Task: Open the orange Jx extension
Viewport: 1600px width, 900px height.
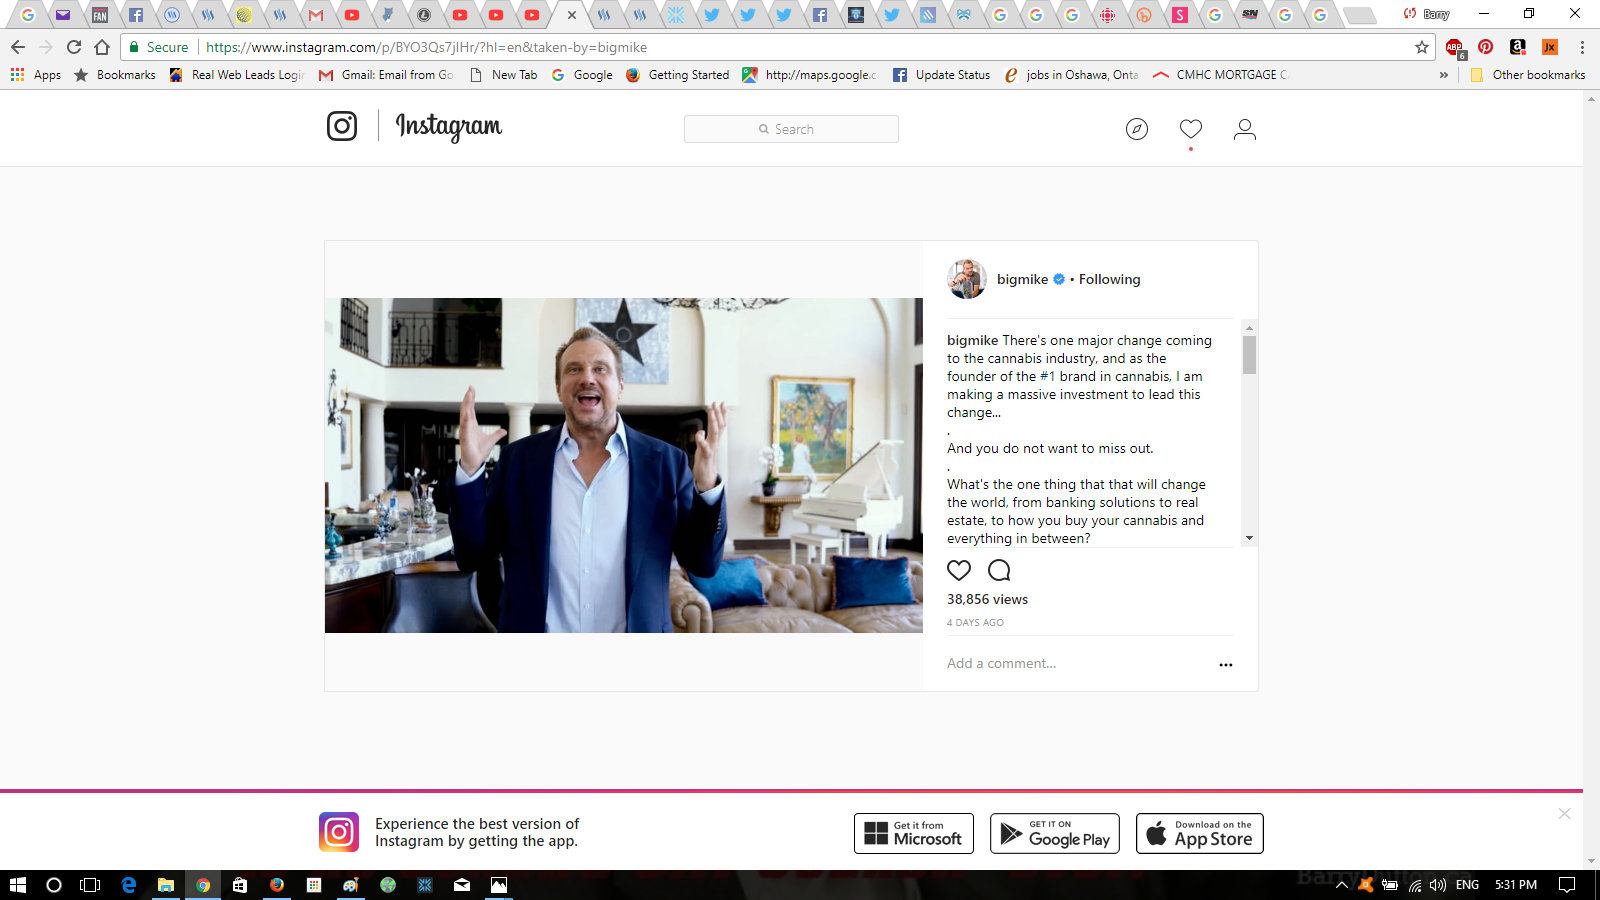Action: 1550,47
